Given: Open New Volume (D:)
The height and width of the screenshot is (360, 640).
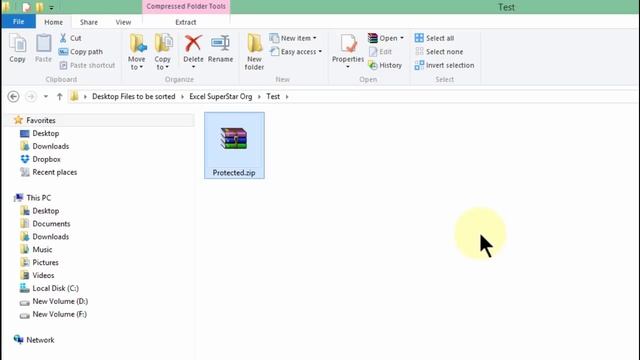Looking at the screenshot, I should pos(60,301).
